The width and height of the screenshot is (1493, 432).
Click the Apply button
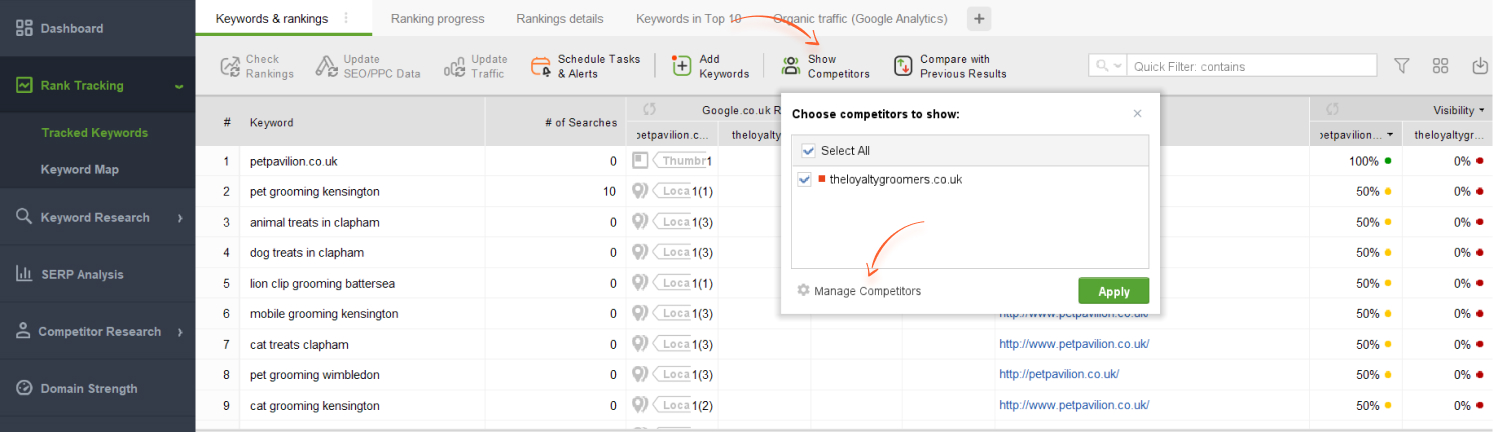tap(1114, 291)
